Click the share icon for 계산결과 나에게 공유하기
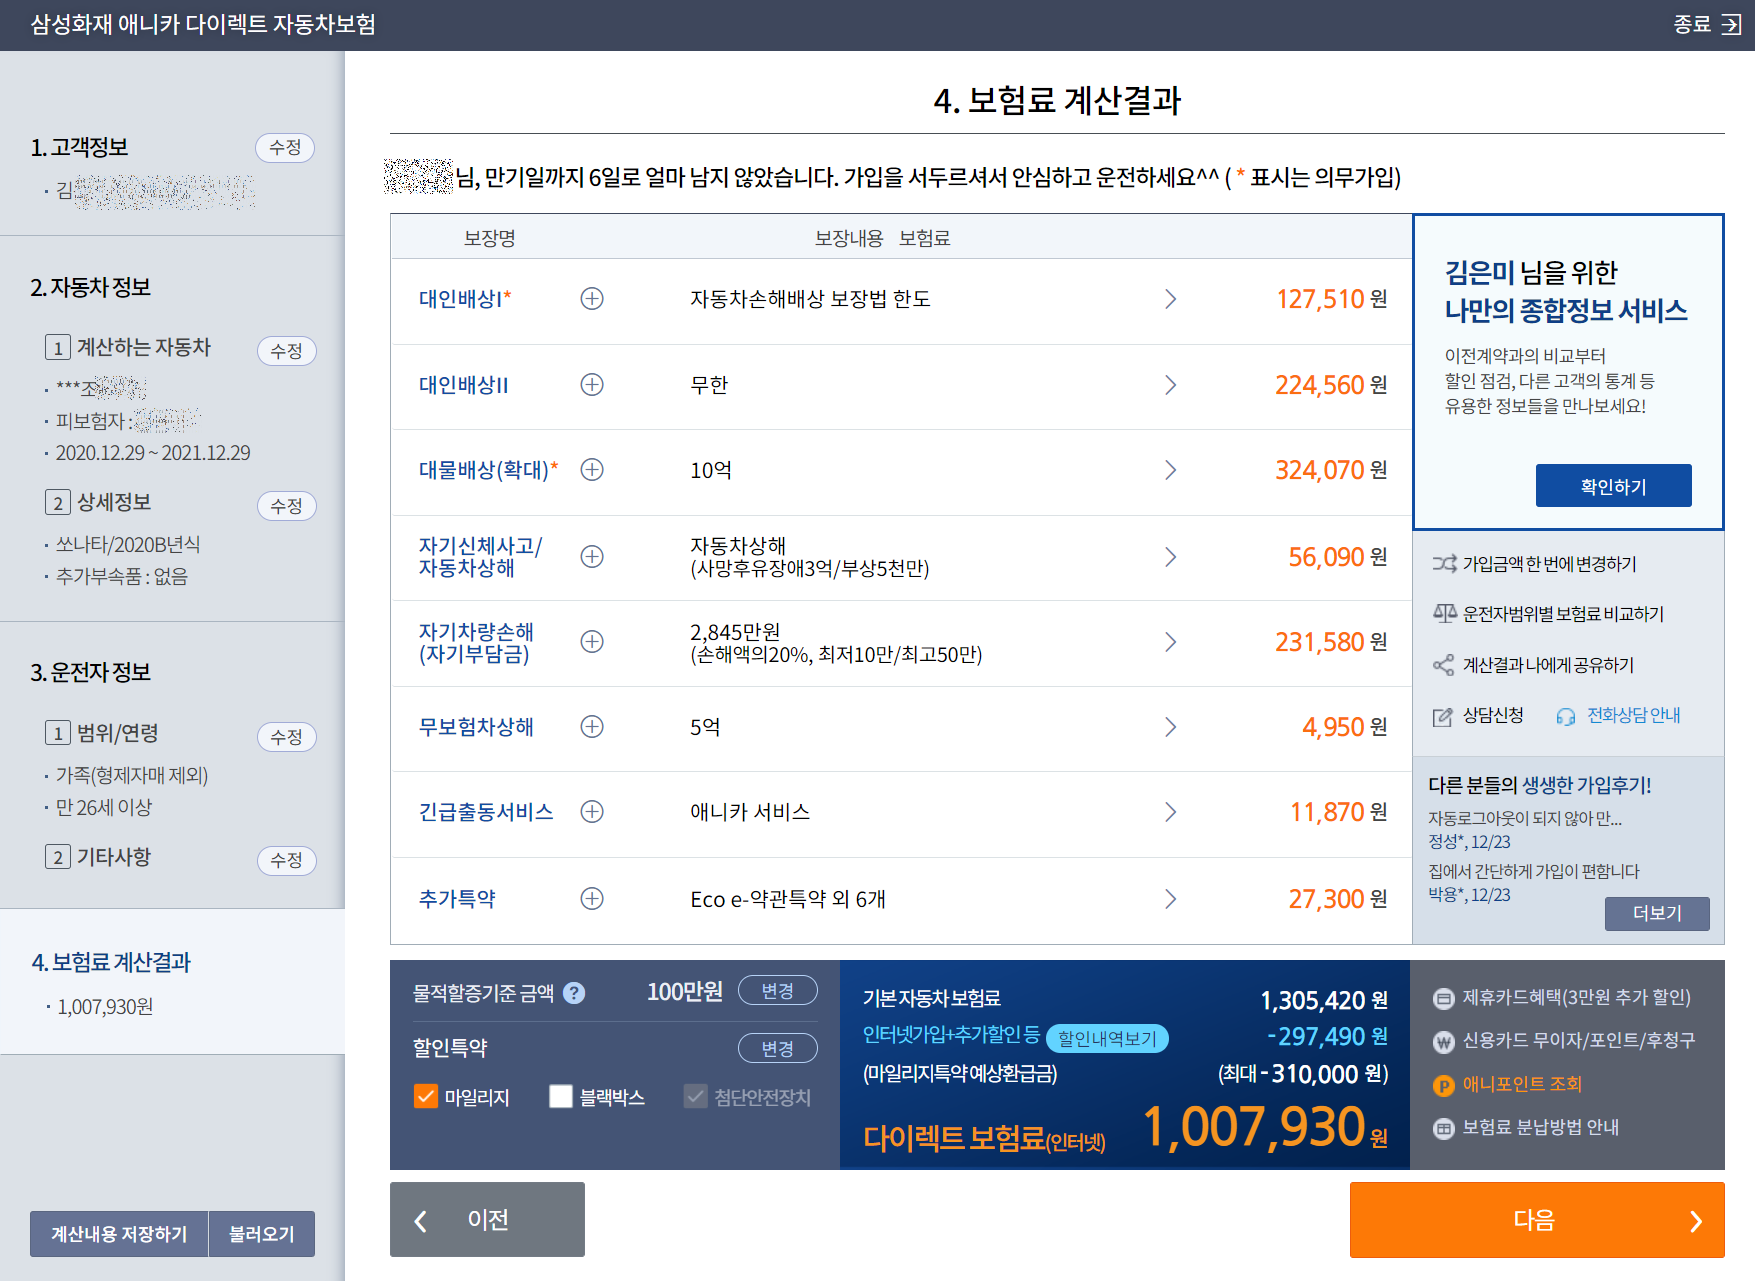 1444,665
